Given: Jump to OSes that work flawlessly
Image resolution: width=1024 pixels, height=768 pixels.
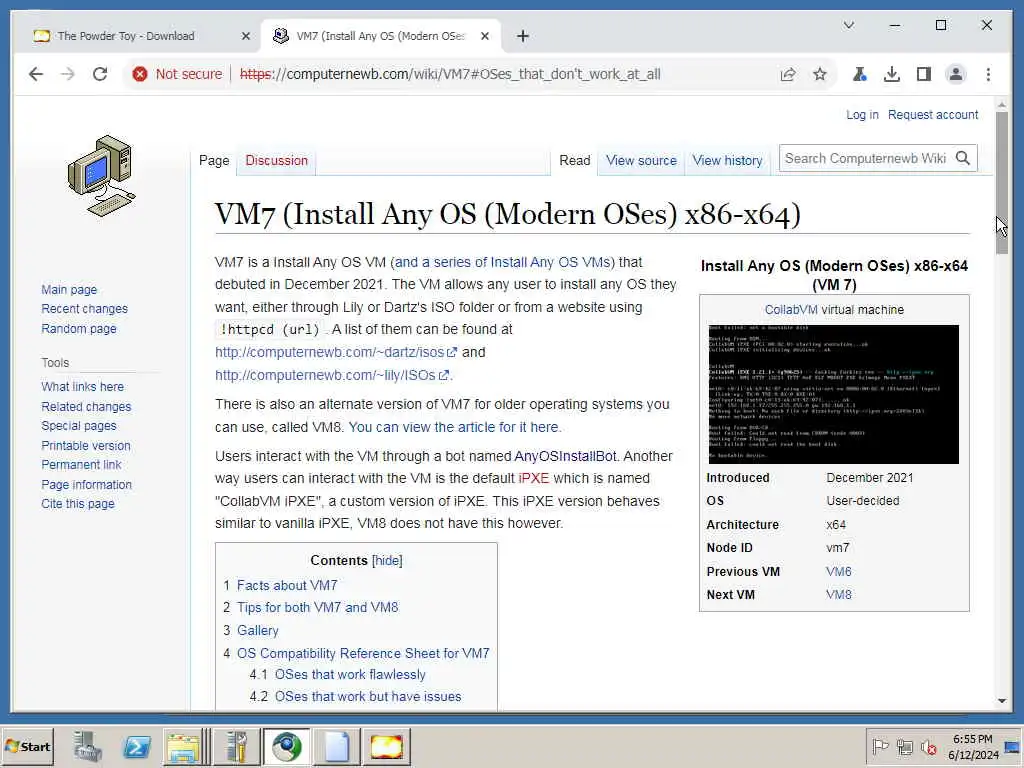Looking at the screenshot, I should [x=350, y=675].
